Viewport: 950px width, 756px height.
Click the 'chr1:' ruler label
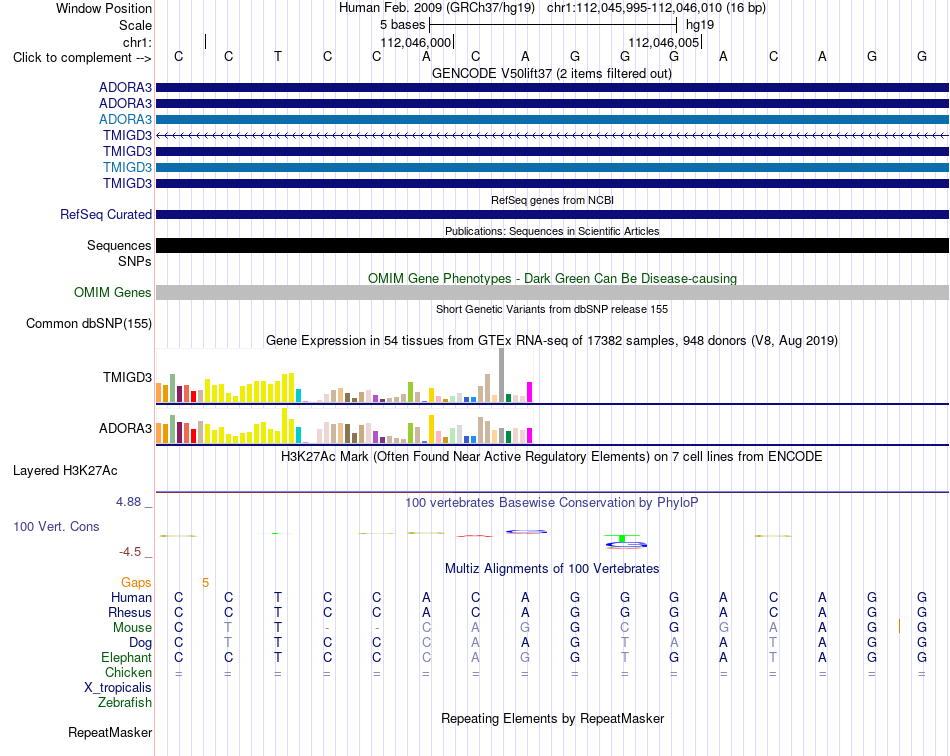137,42
